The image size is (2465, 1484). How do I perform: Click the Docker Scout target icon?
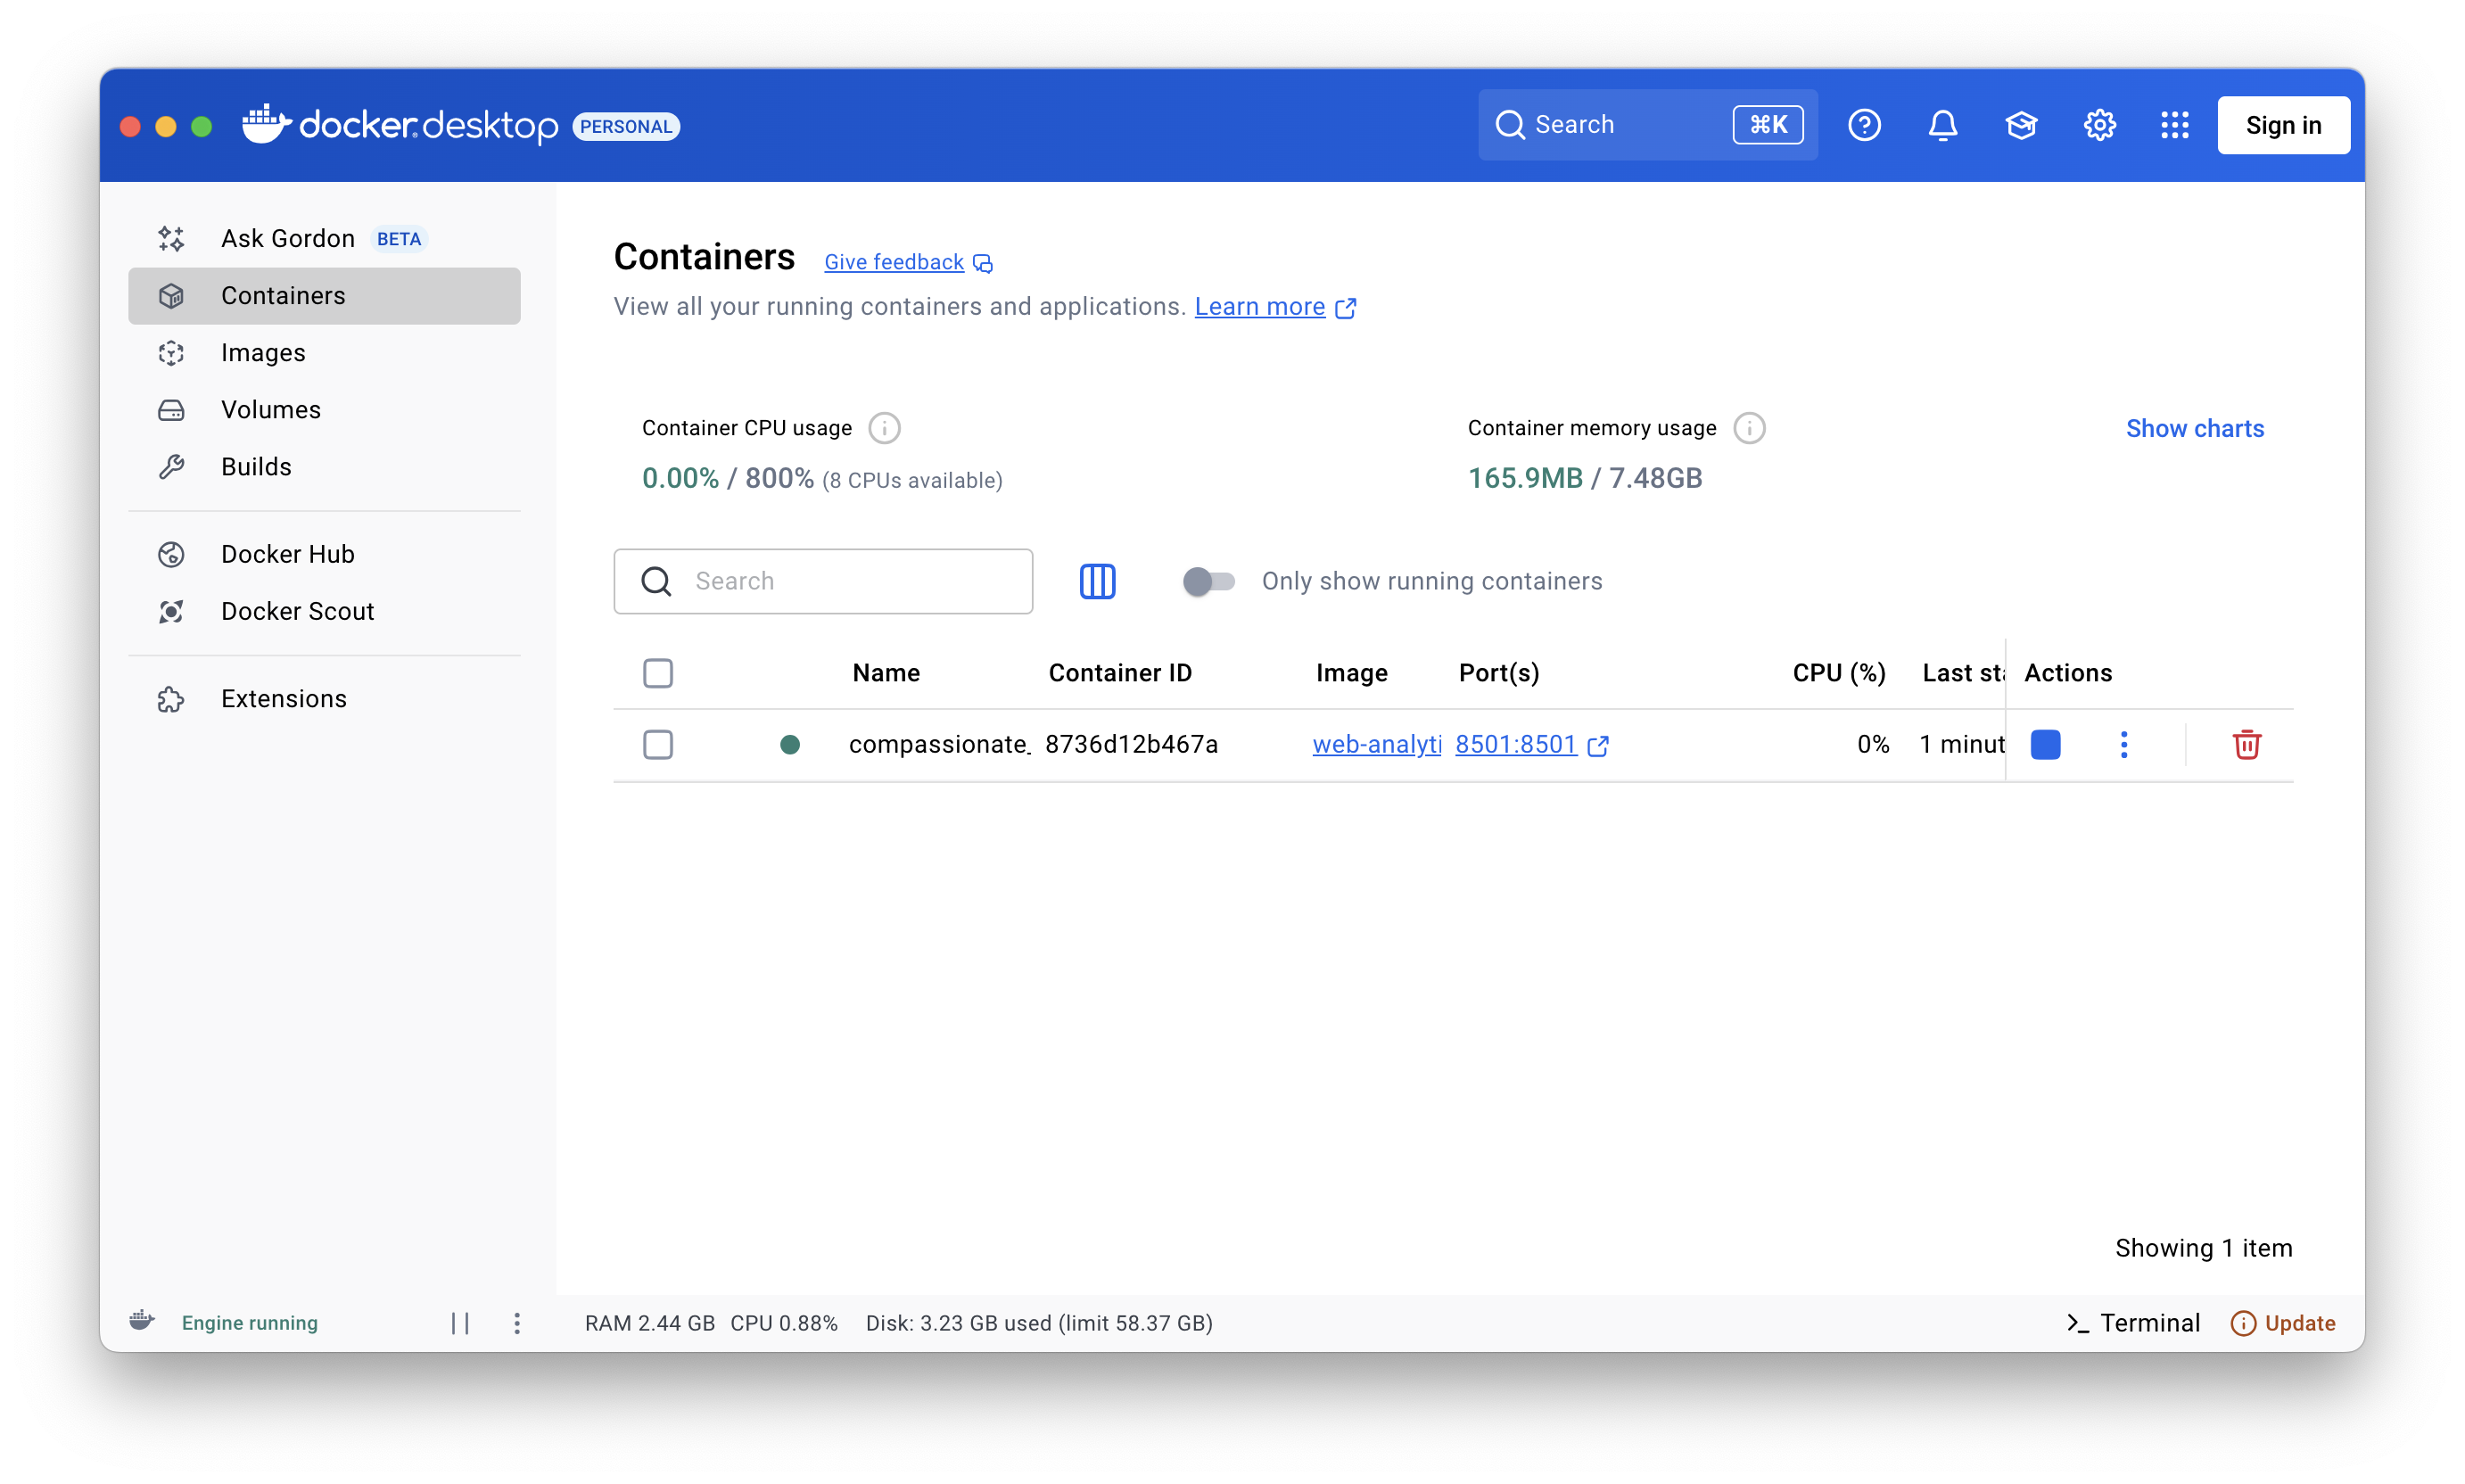pos(171,610)
